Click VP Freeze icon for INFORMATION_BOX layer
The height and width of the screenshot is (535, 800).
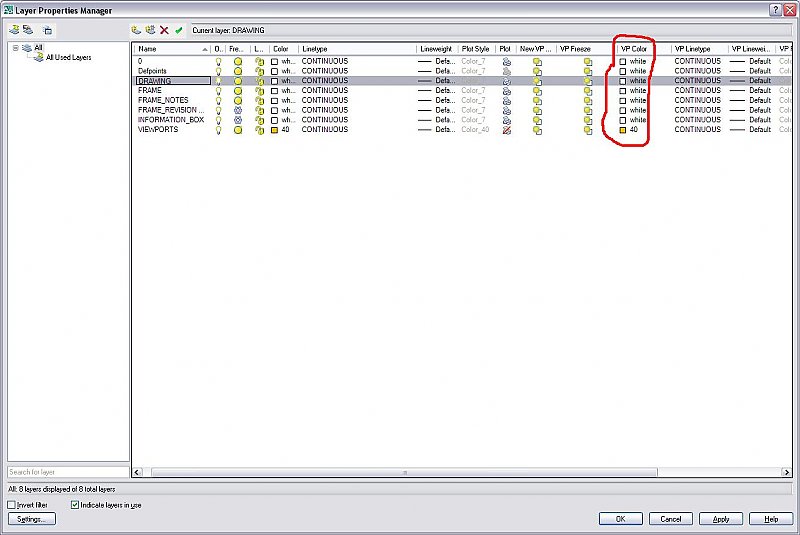tap(588, 120)
